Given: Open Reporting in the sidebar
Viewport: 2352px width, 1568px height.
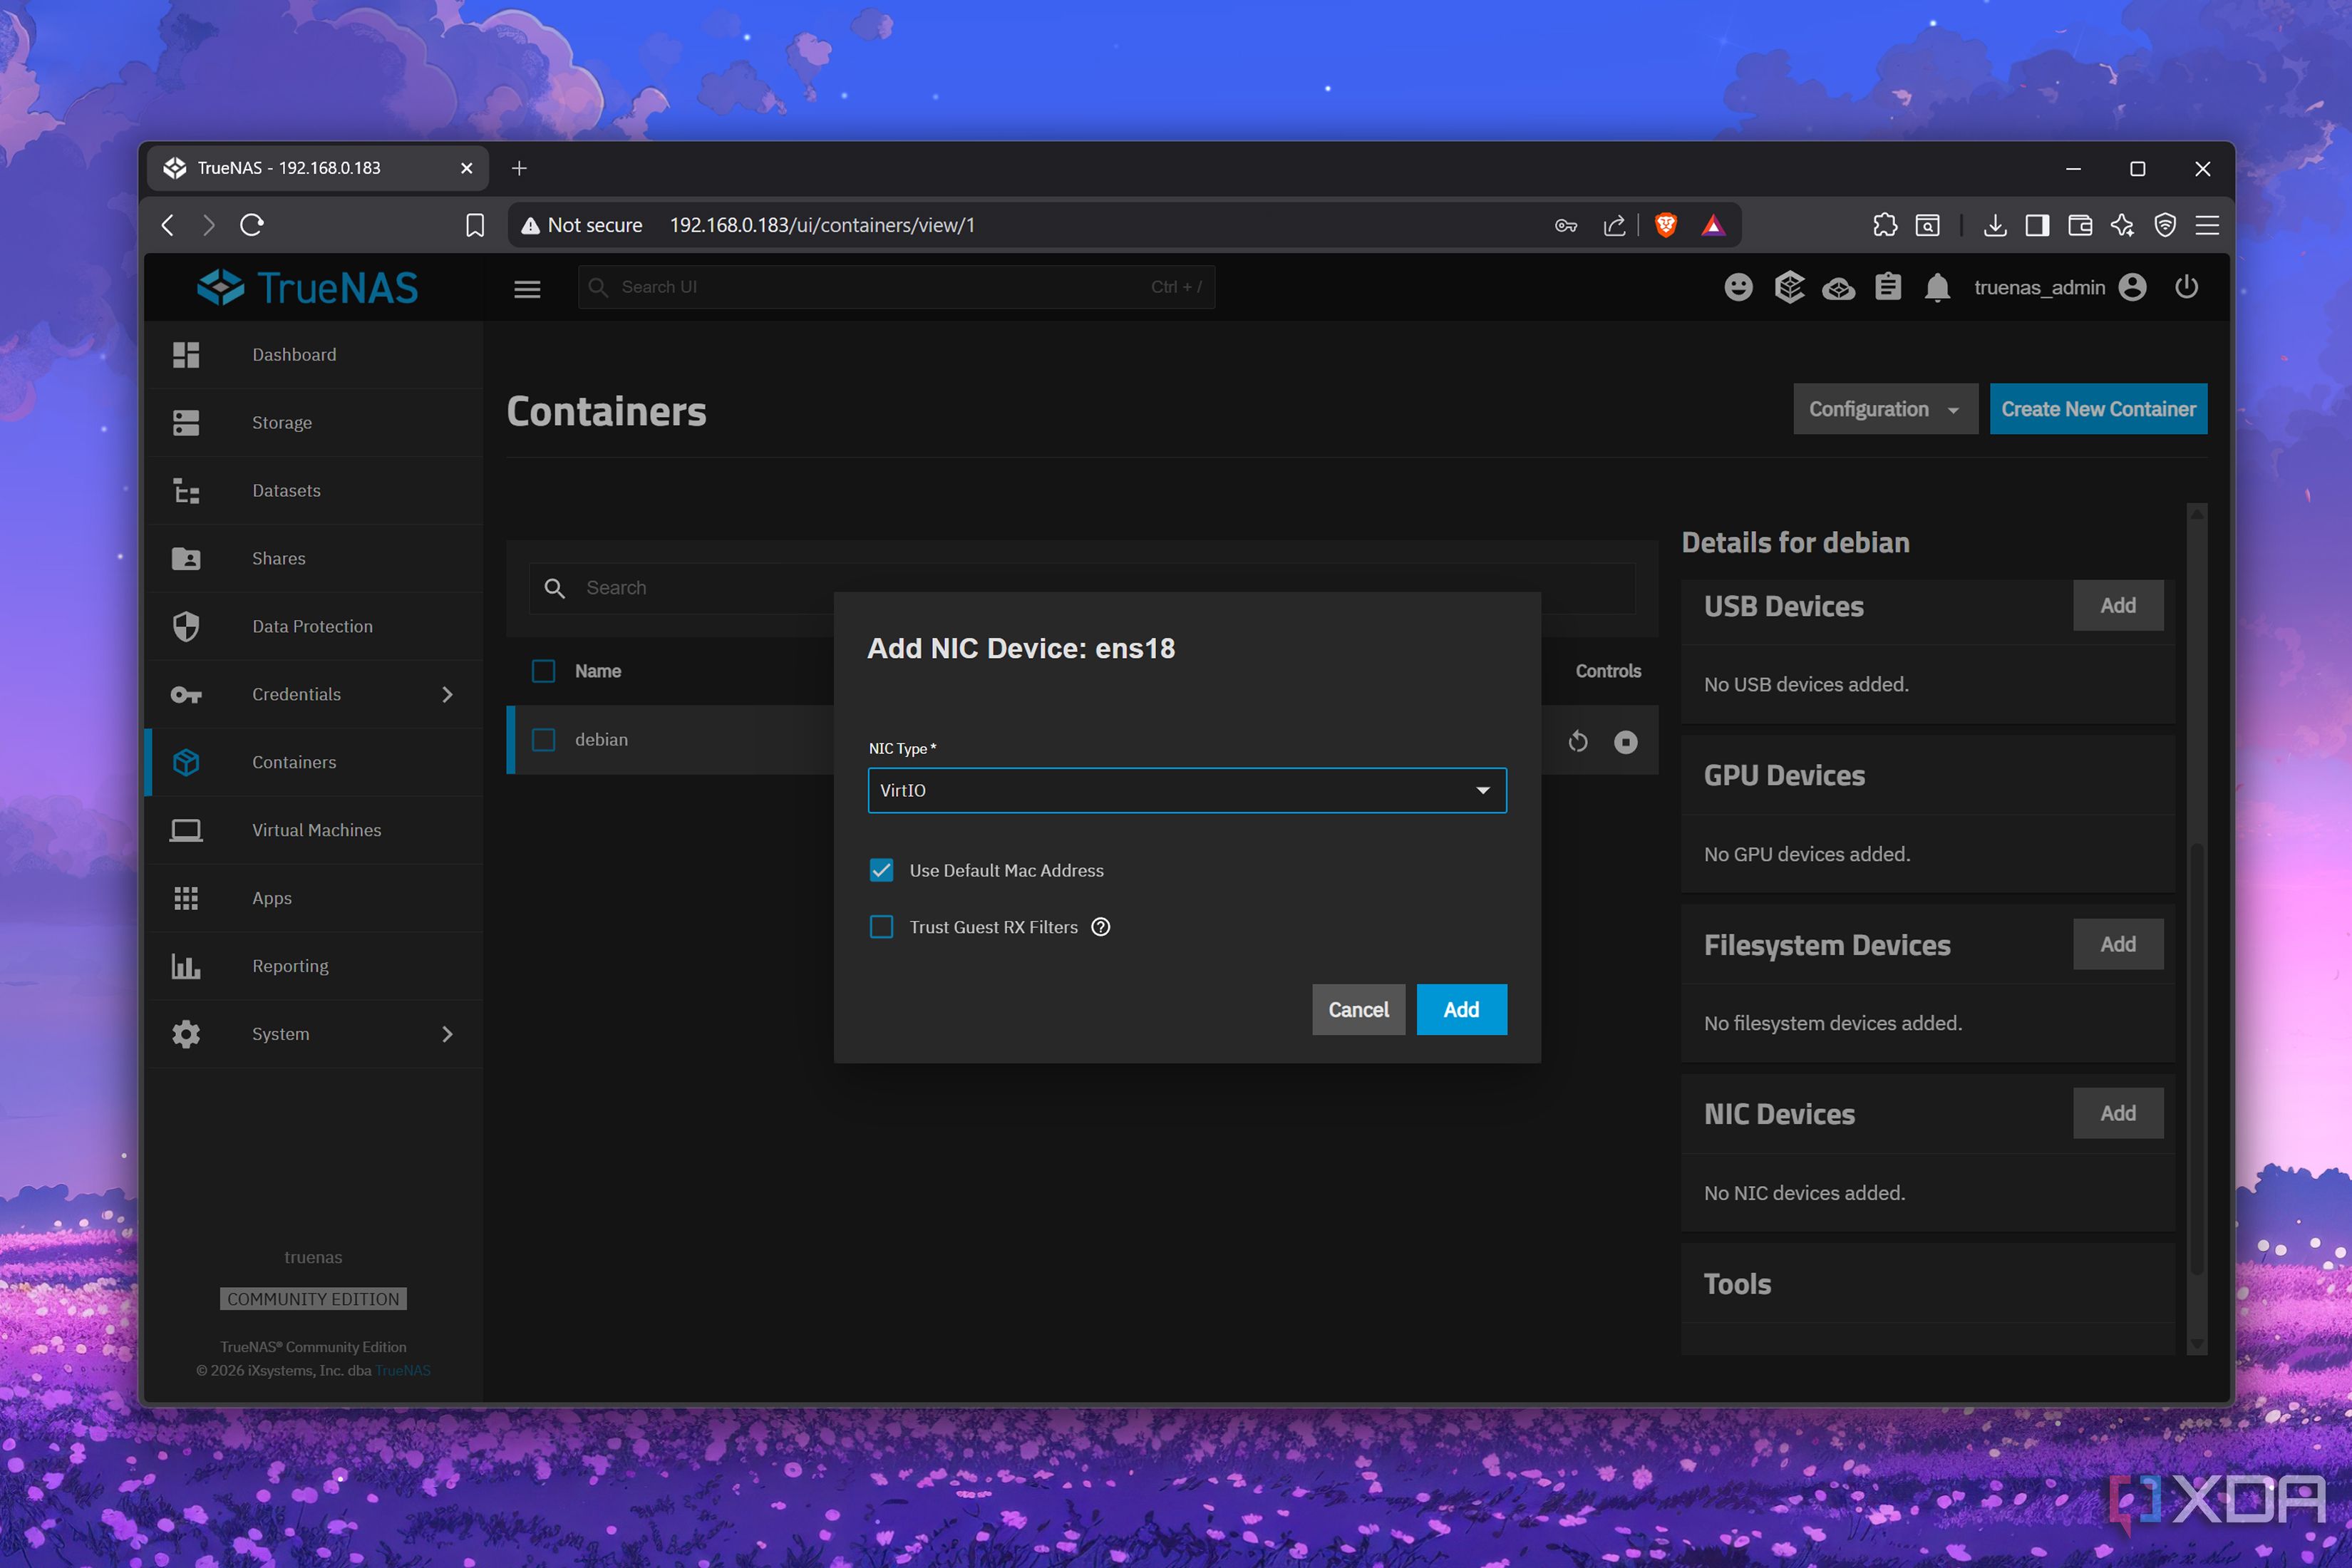Looking at the screenshot, I should pyautogui.click(x=314, y=966).
